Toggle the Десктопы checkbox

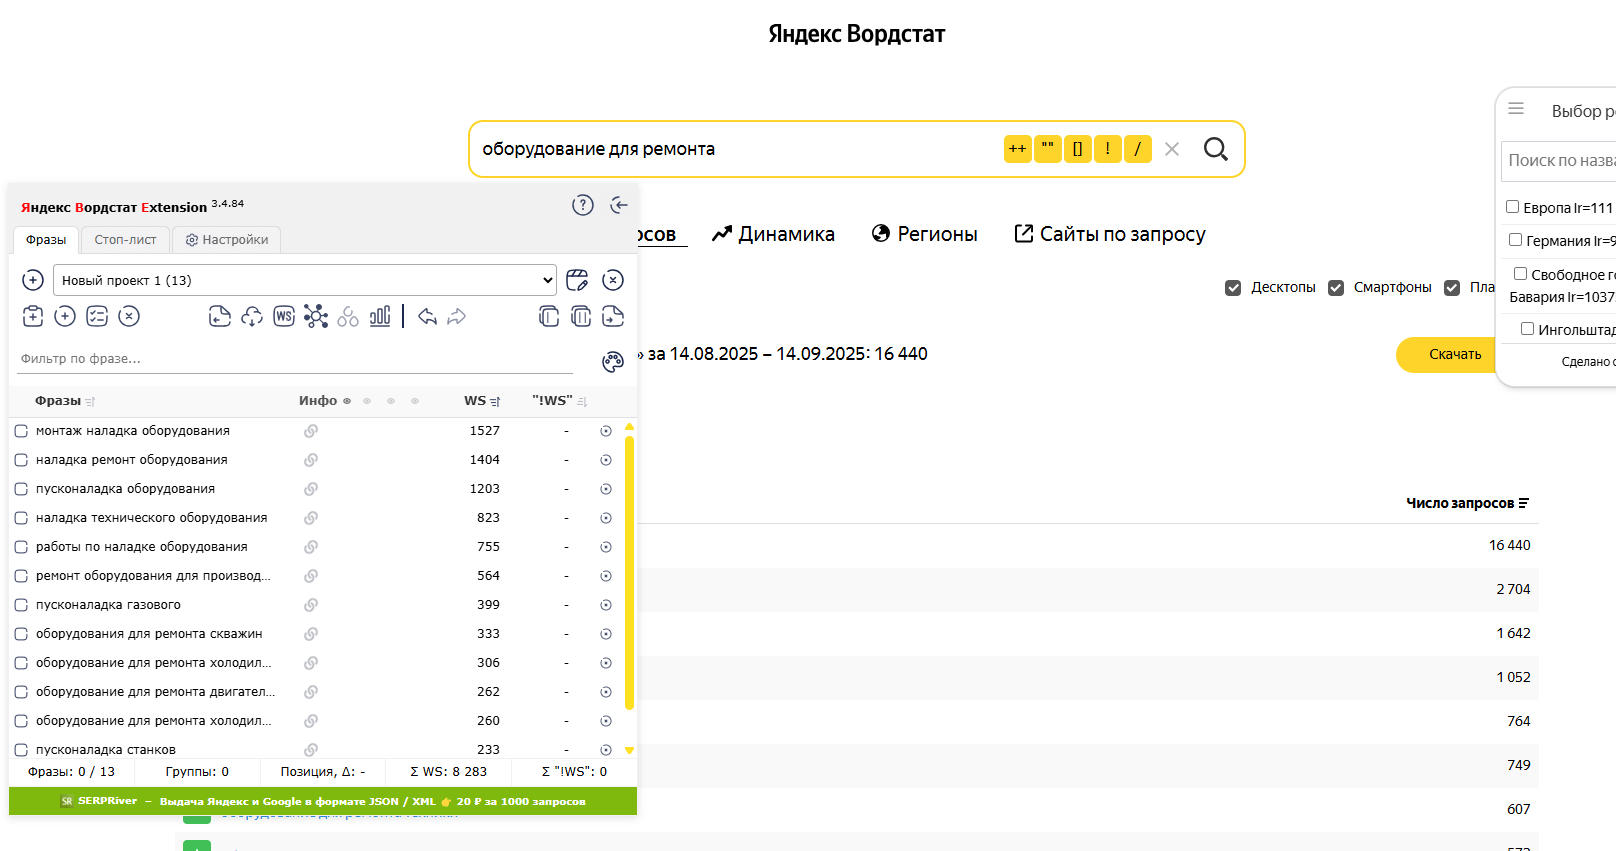tap(1233, 288)
